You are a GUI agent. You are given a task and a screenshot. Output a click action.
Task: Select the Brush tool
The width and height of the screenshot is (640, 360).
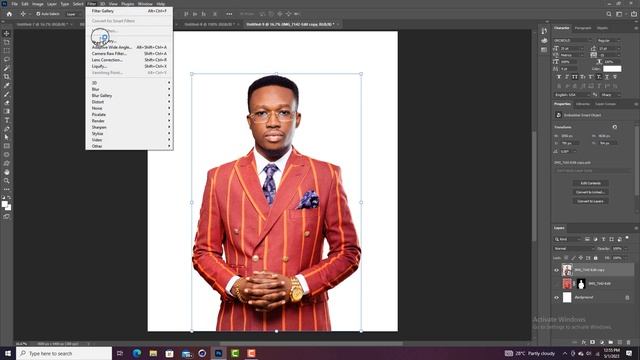(7, 94)
